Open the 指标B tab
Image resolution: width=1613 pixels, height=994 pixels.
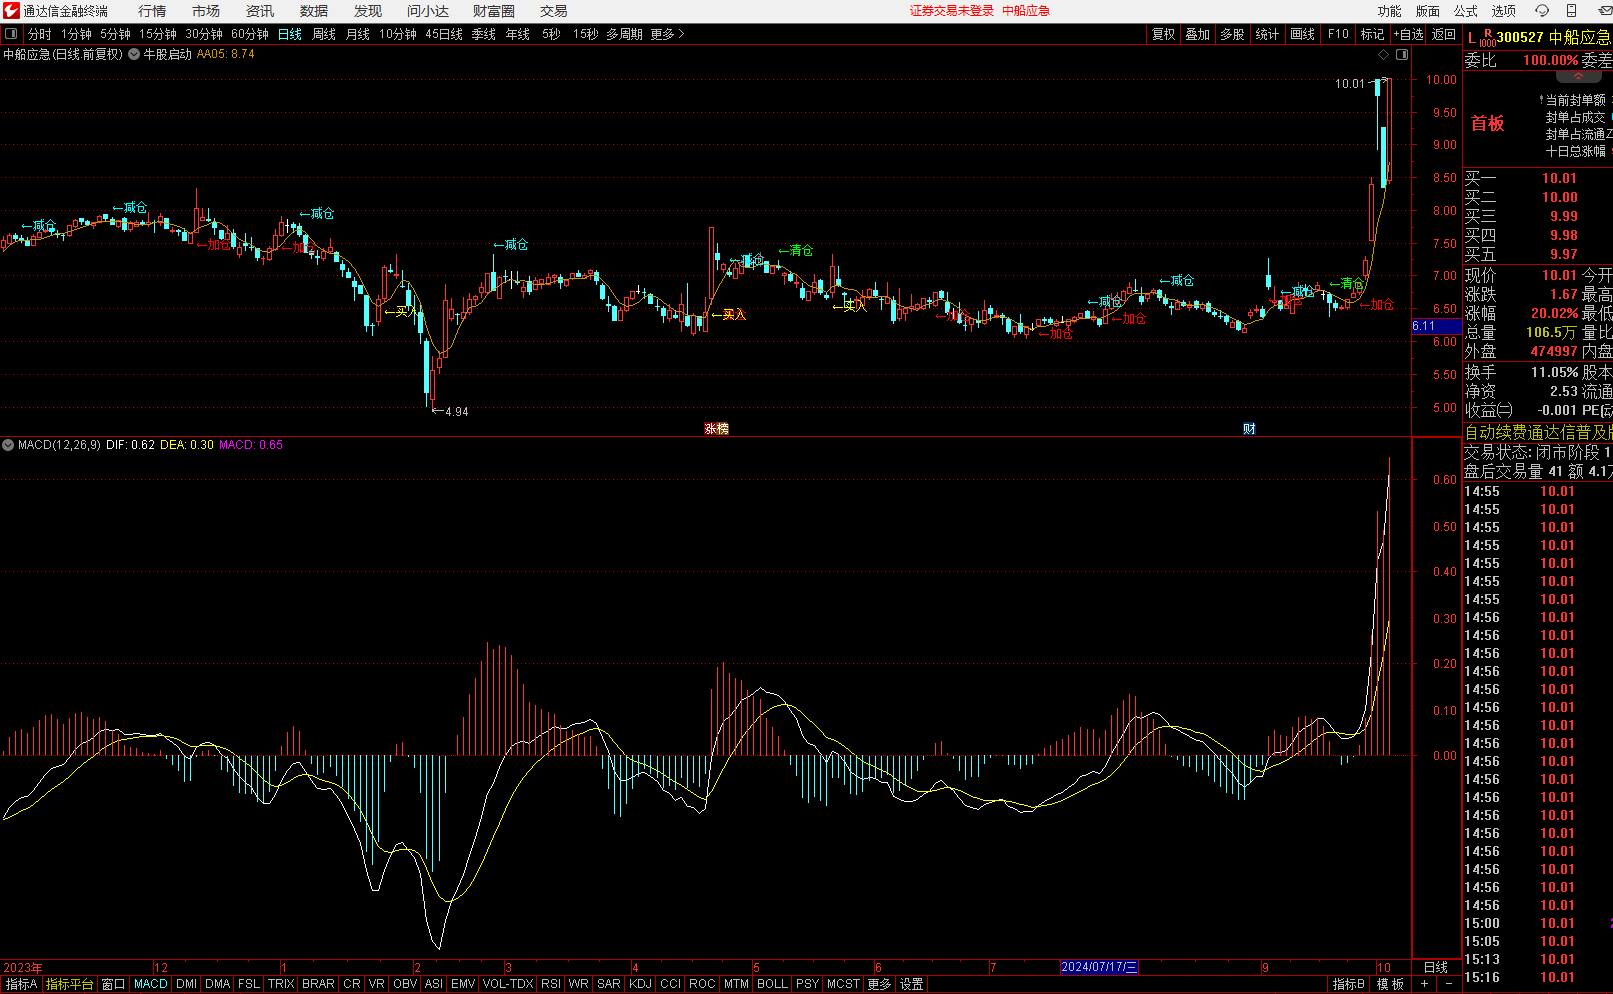[x=1349, y=984]
